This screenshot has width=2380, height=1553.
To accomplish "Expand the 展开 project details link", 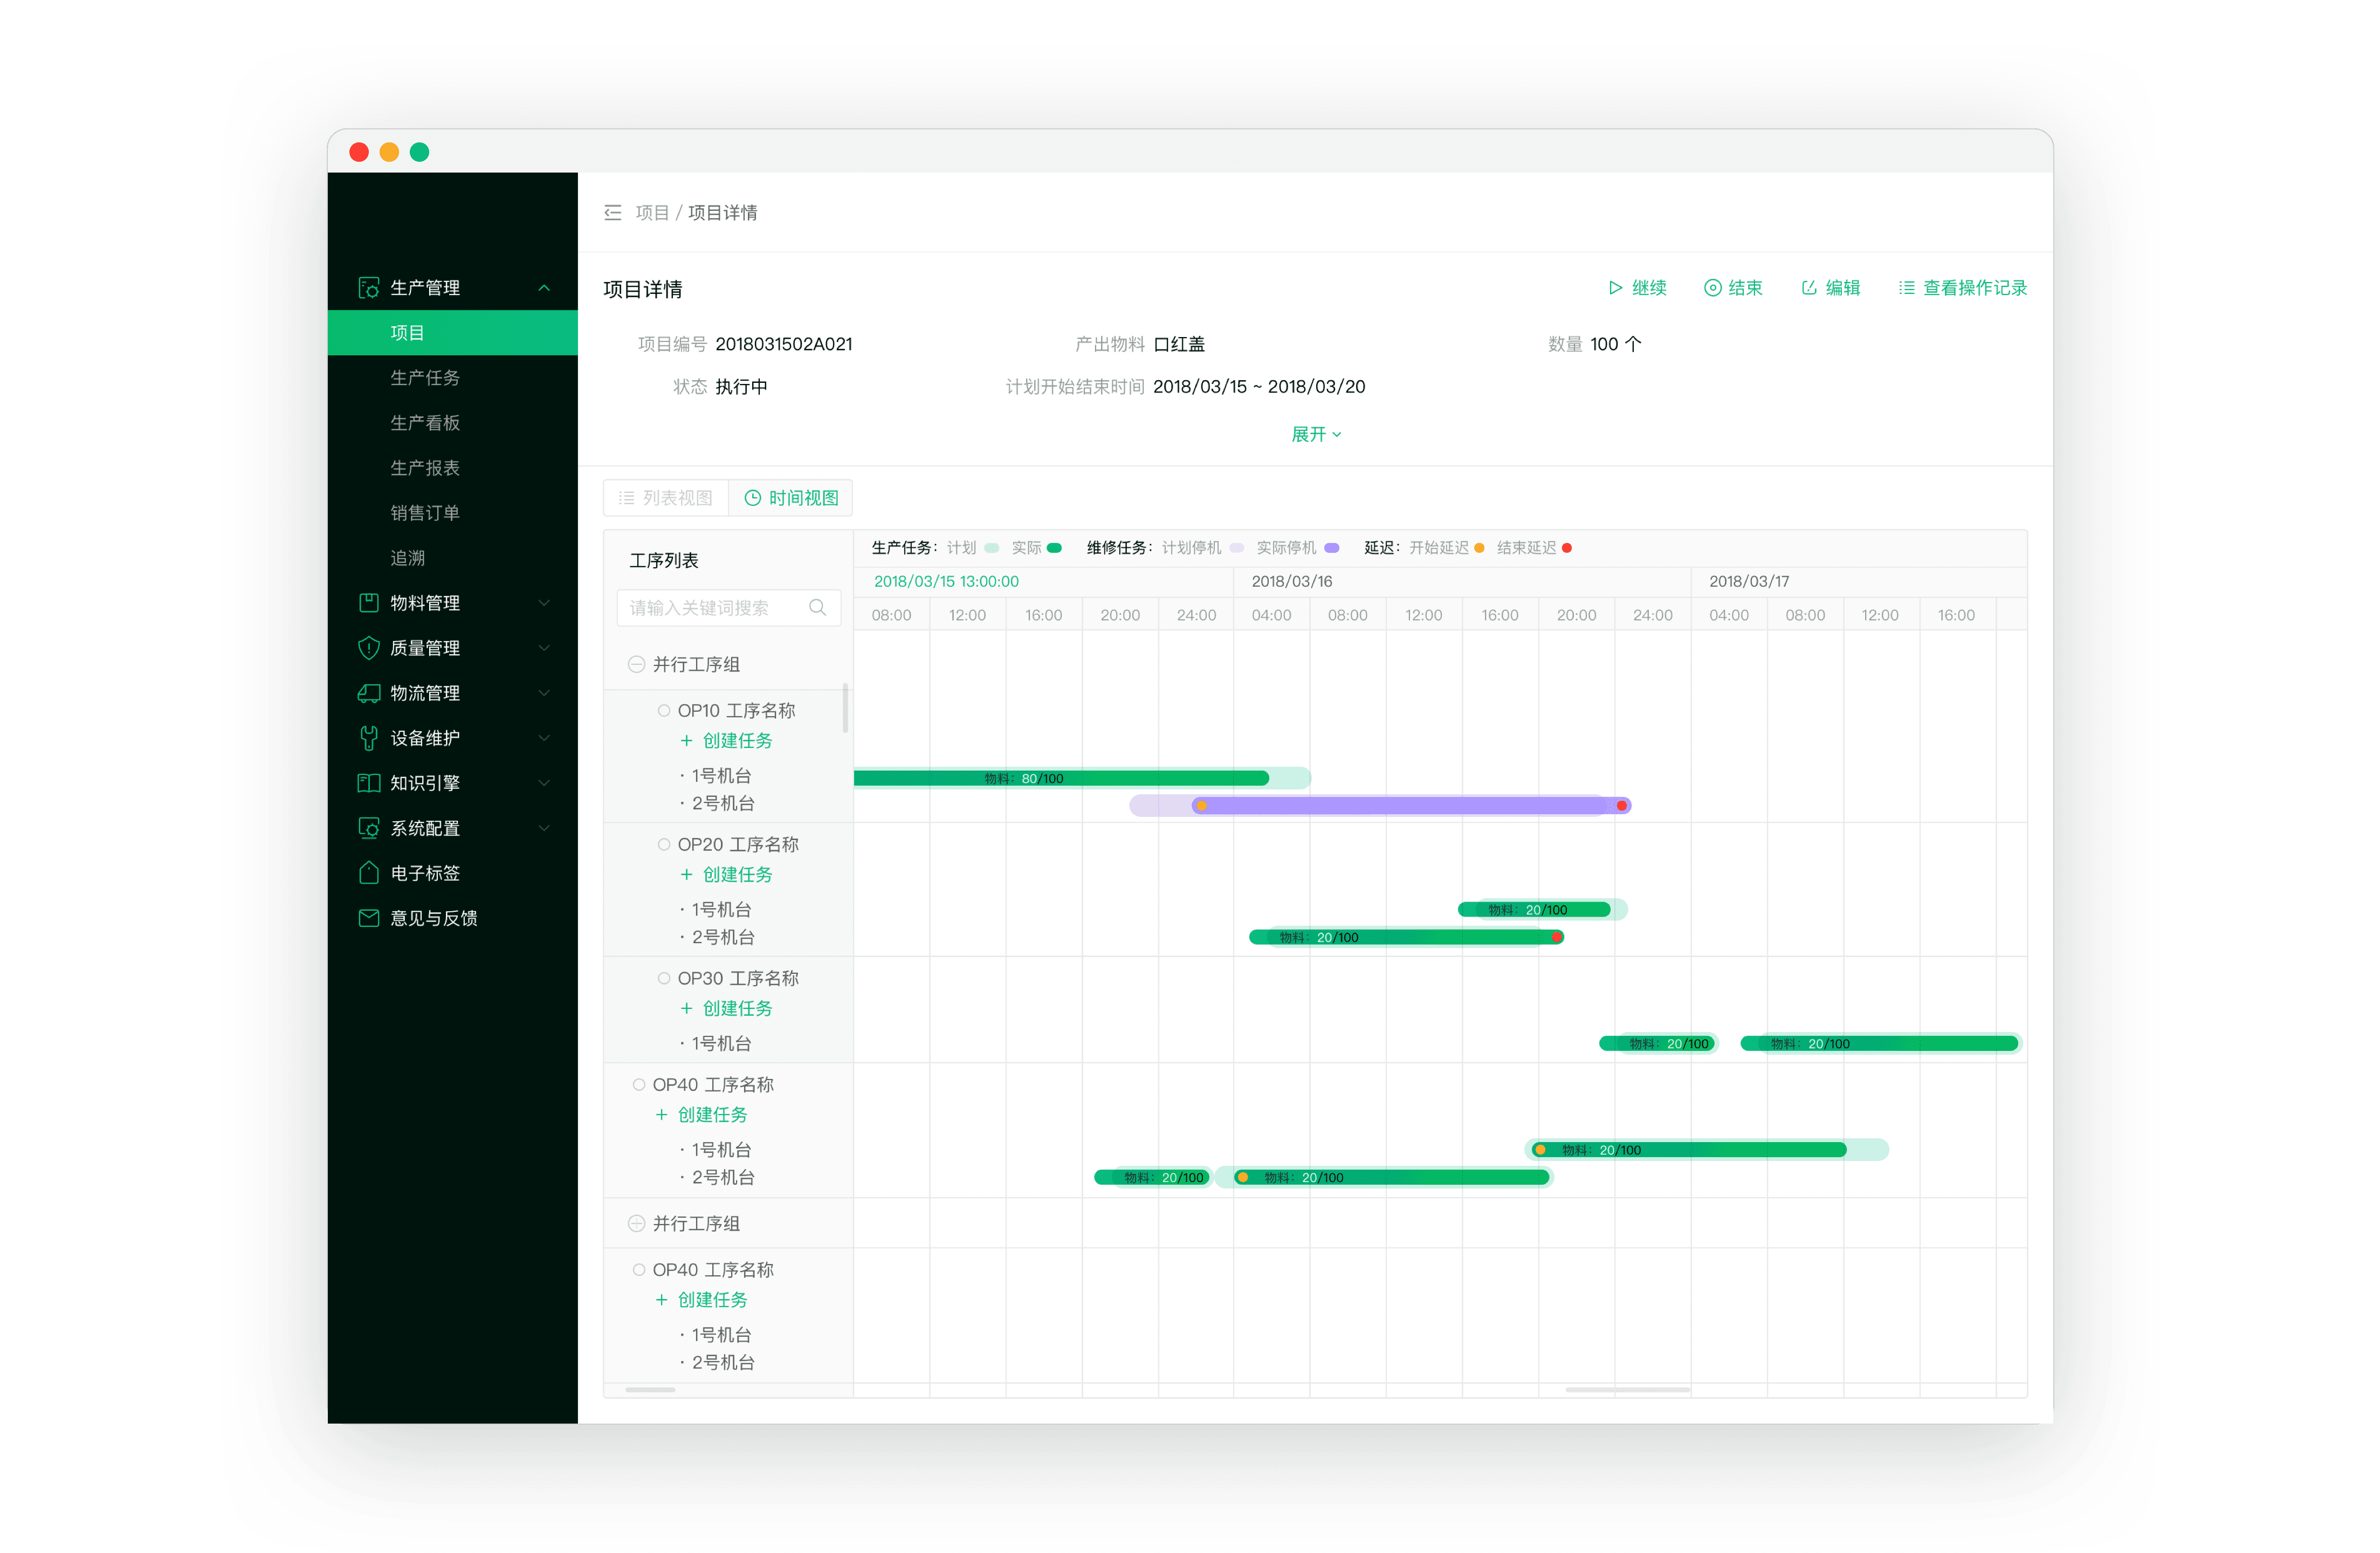I will 1315,434.
